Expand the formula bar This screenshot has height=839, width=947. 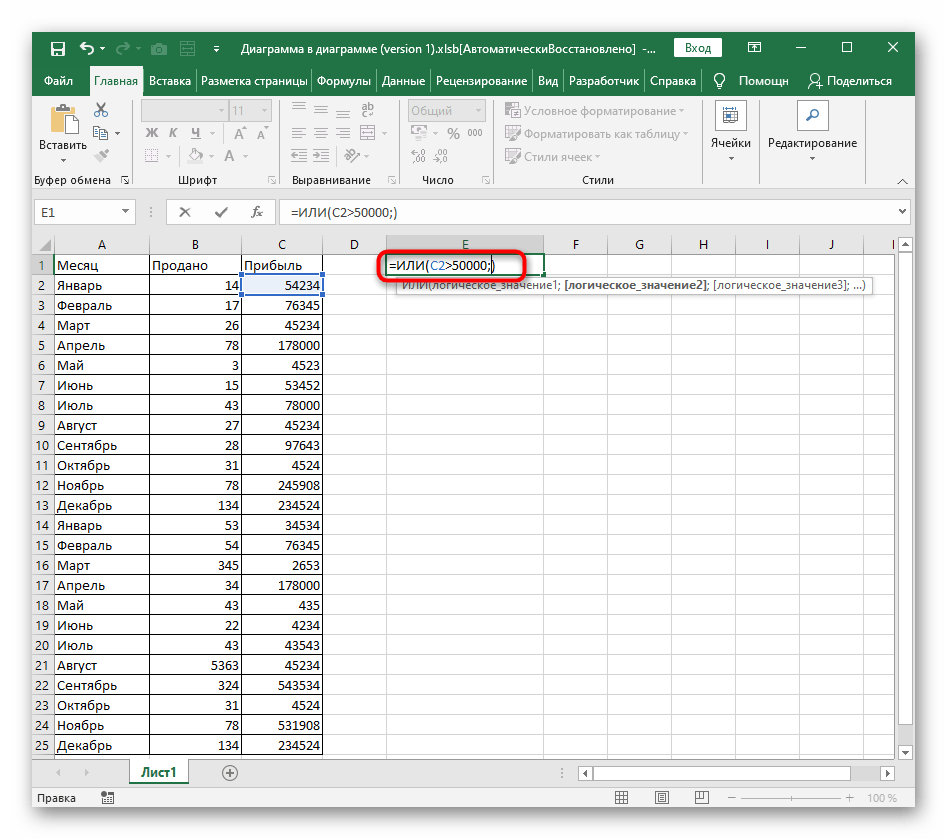tap(903, 212)
